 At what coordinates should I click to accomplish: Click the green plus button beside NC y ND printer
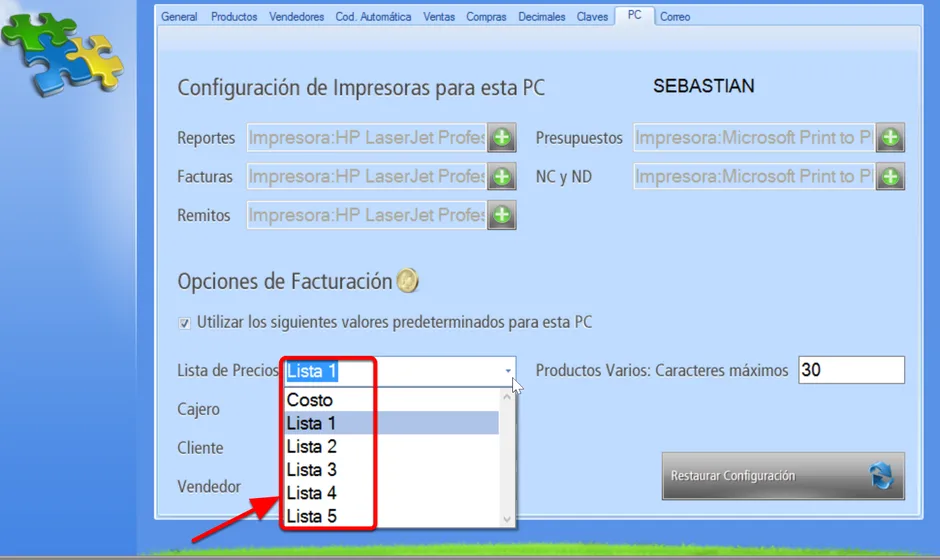coord(890,177)
